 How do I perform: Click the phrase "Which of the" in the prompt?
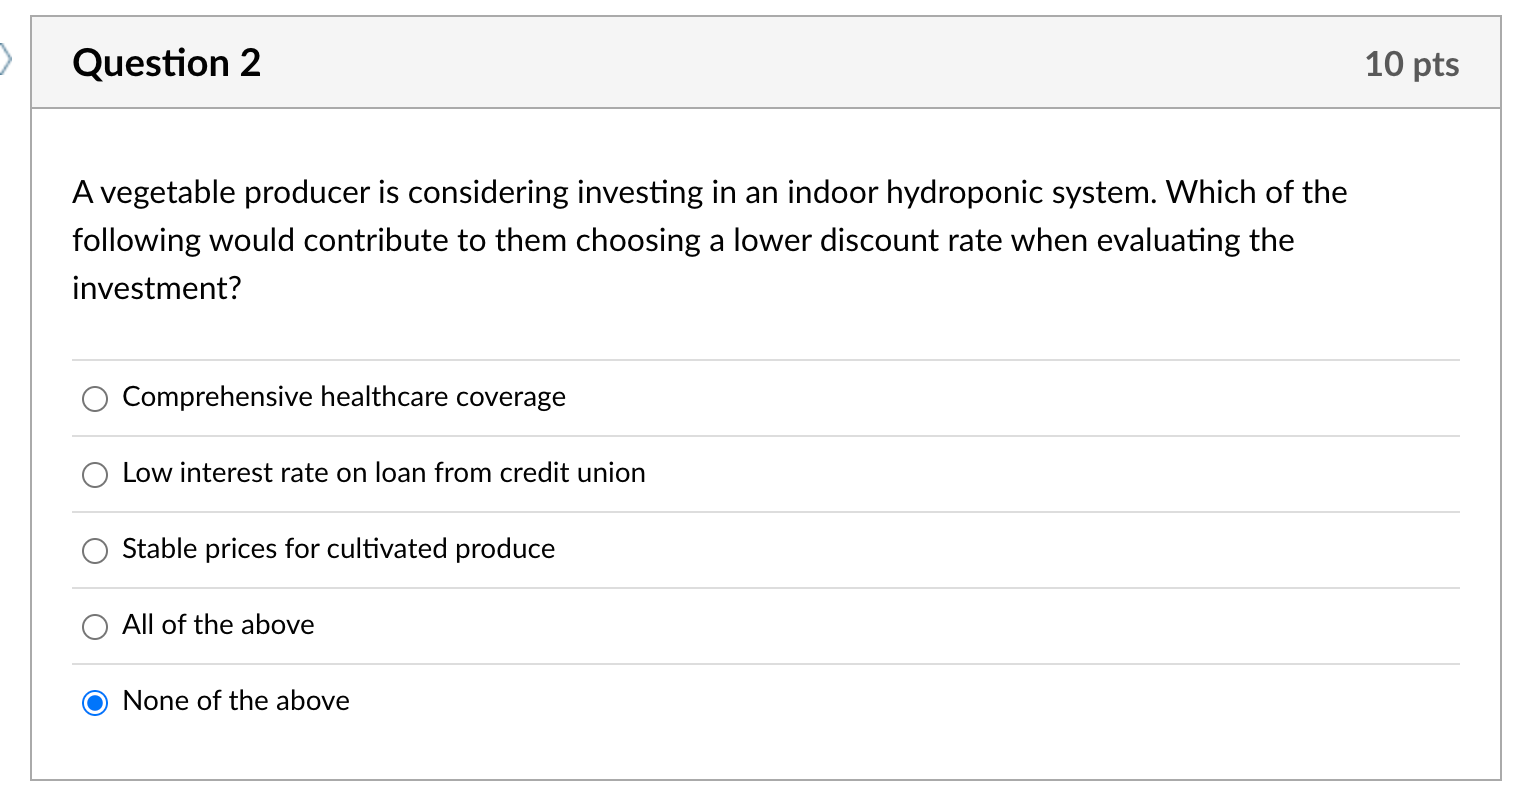(1257, 192)
